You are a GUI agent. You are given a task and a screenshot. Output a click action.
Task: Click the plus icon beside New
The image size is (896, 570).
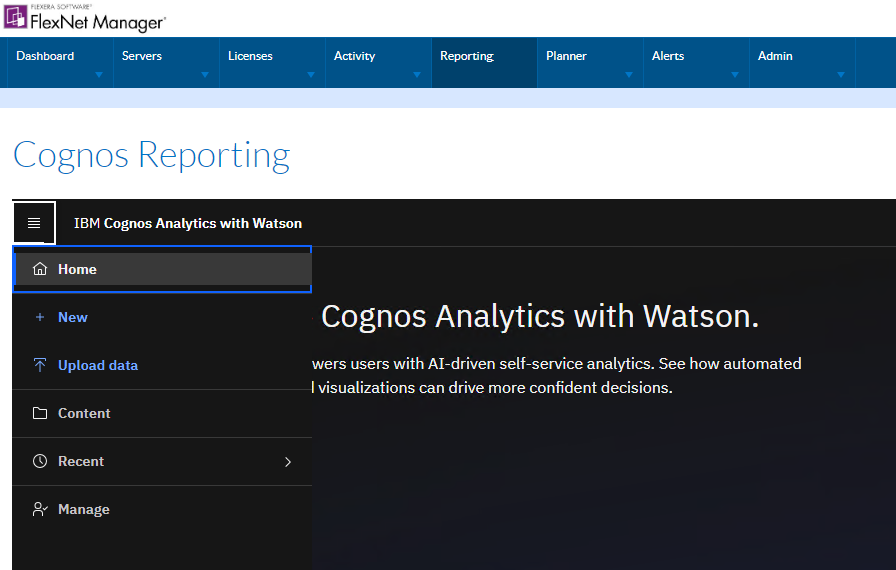coord(40,317)
